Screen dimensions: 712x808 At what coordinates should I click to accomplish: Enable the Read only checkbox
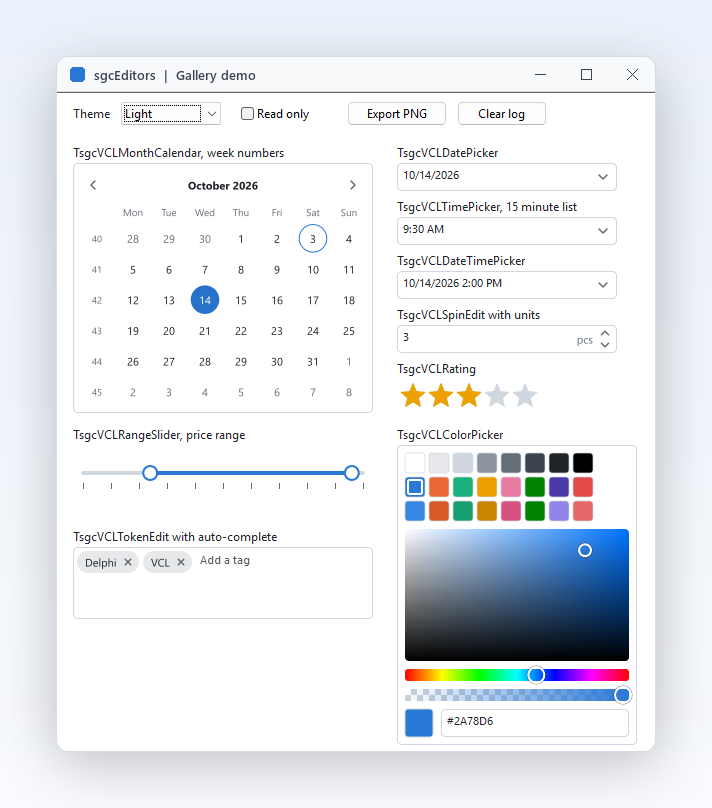pyautogui.click(x=247, y=113)
